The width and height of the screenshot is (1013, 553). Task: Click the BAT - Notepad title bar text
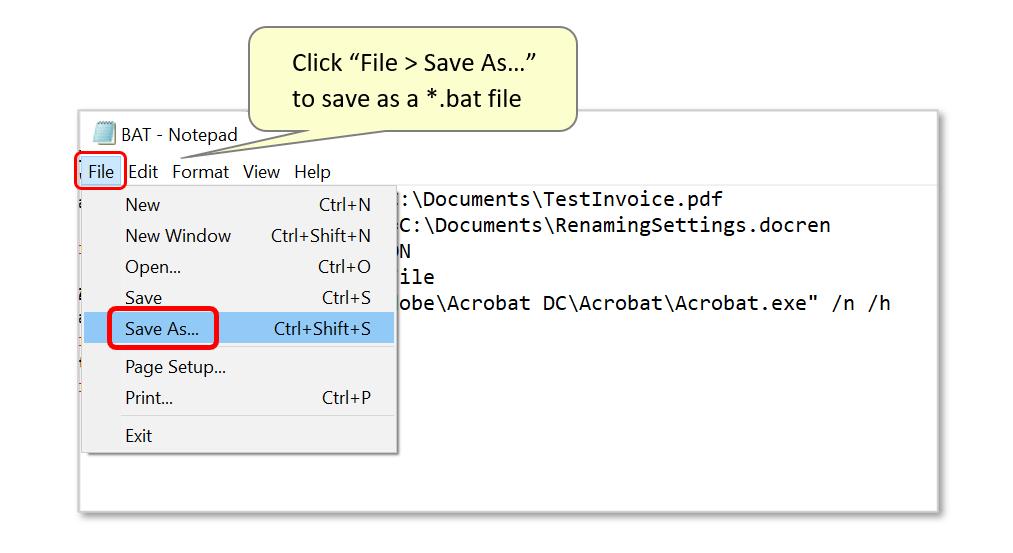coord(179,135)
